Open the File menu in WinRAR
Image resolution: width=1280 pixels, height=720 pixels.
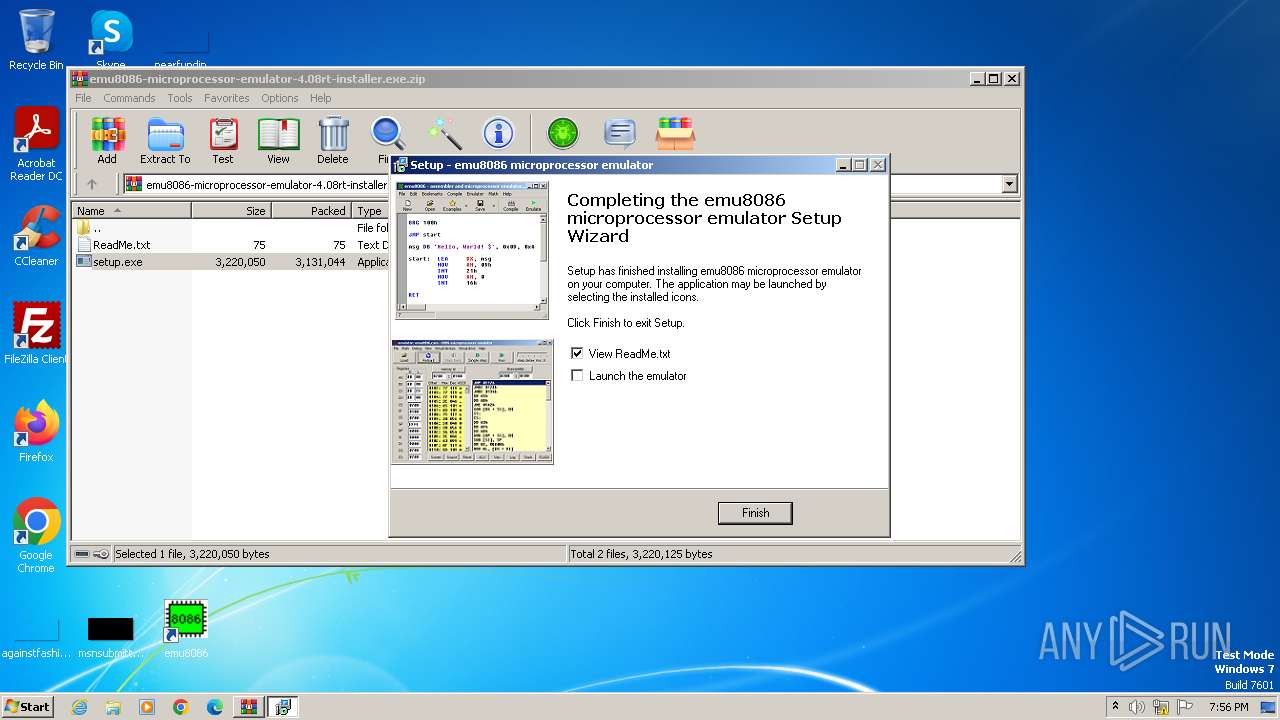tap(83, 98)
